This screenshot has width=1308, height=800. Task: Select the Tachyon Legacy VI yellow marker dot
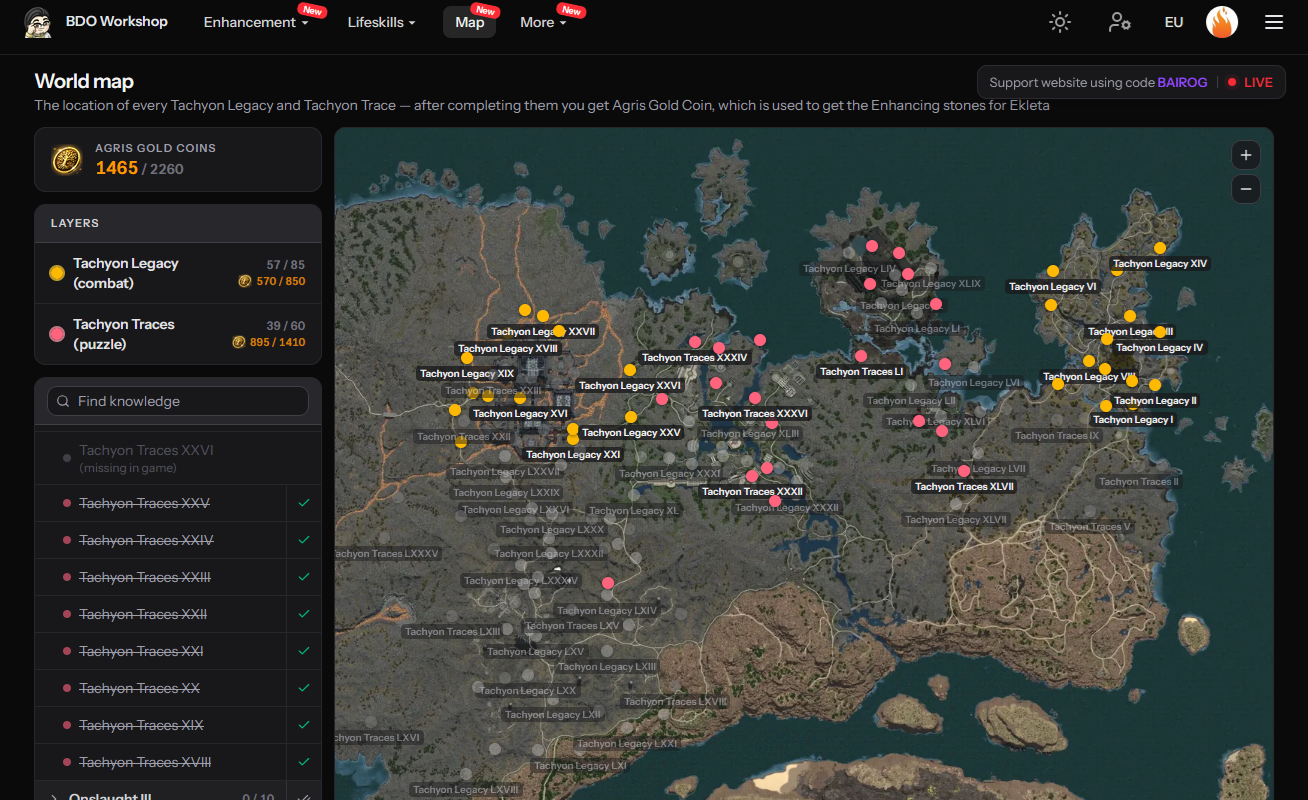1053,271
